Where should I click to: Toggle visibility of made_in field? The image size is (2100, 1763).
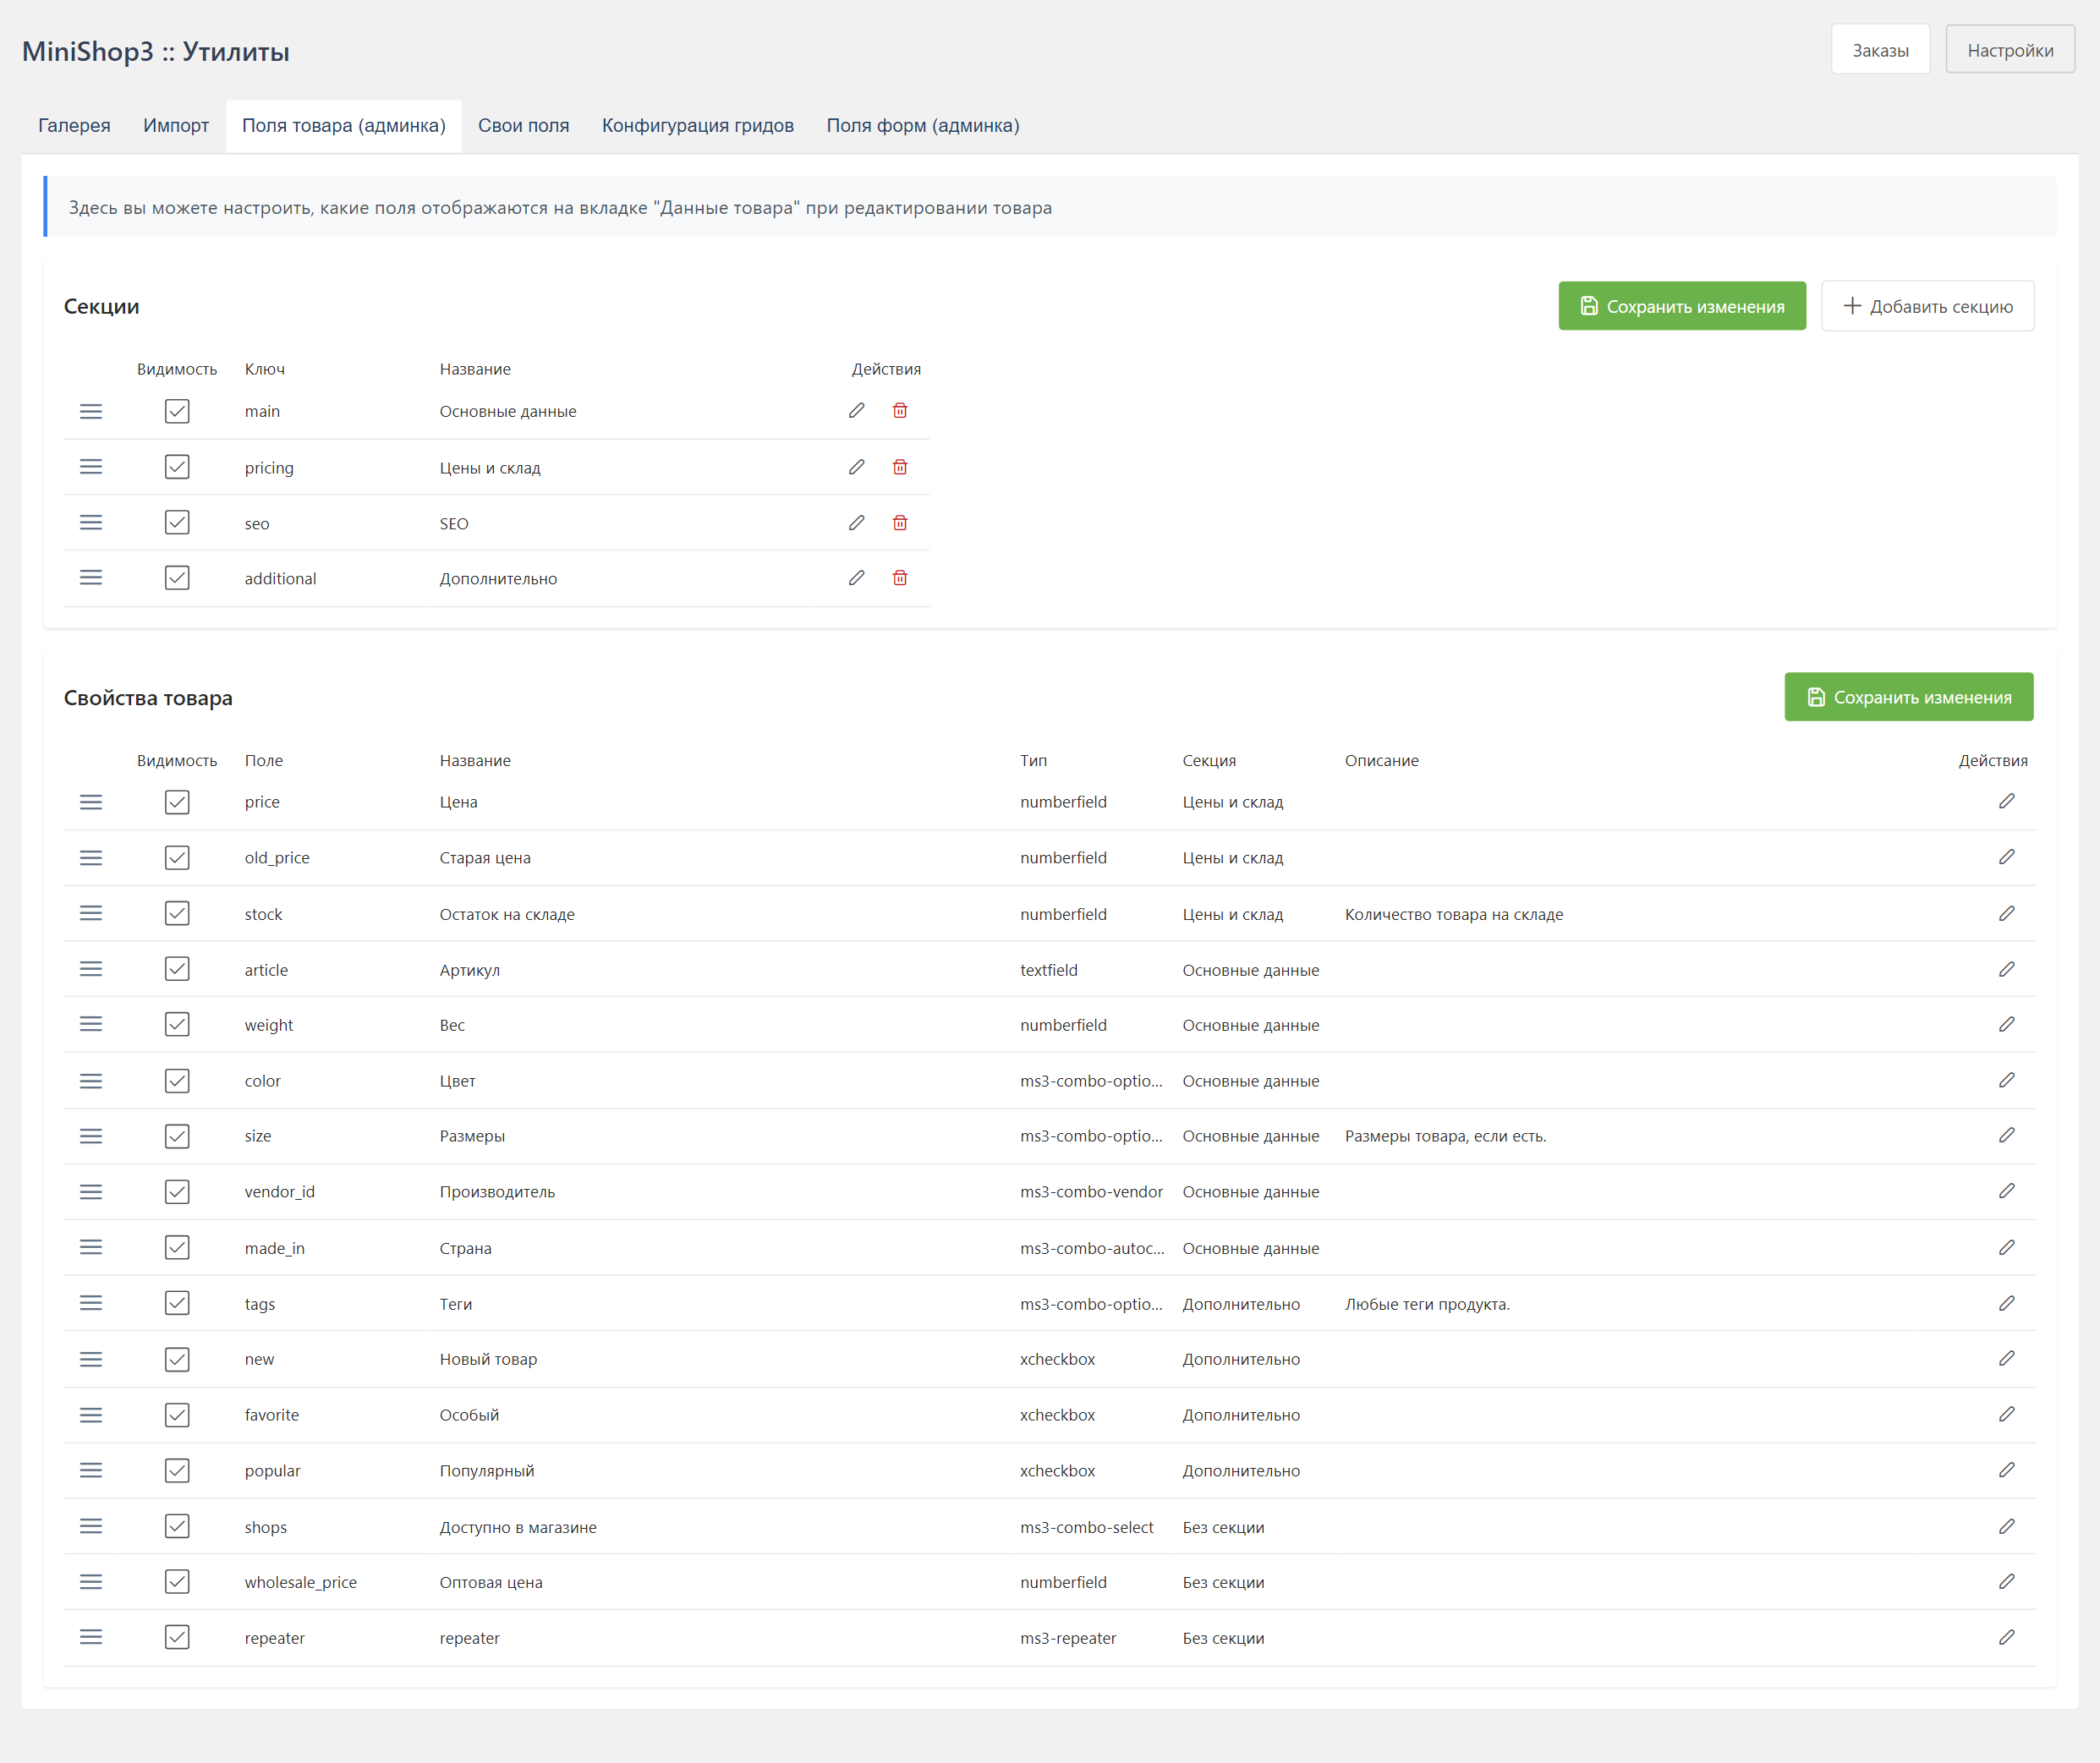tap(177, 1247)
